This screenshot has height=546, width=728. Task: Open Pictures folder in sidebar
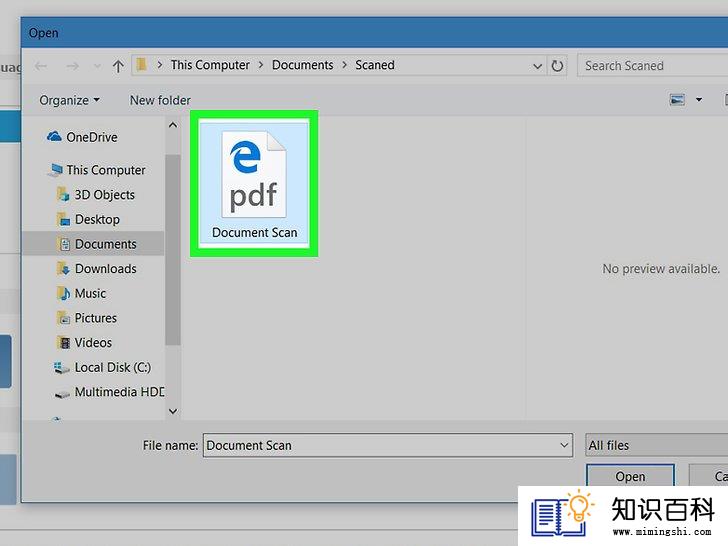pos(96,318)
